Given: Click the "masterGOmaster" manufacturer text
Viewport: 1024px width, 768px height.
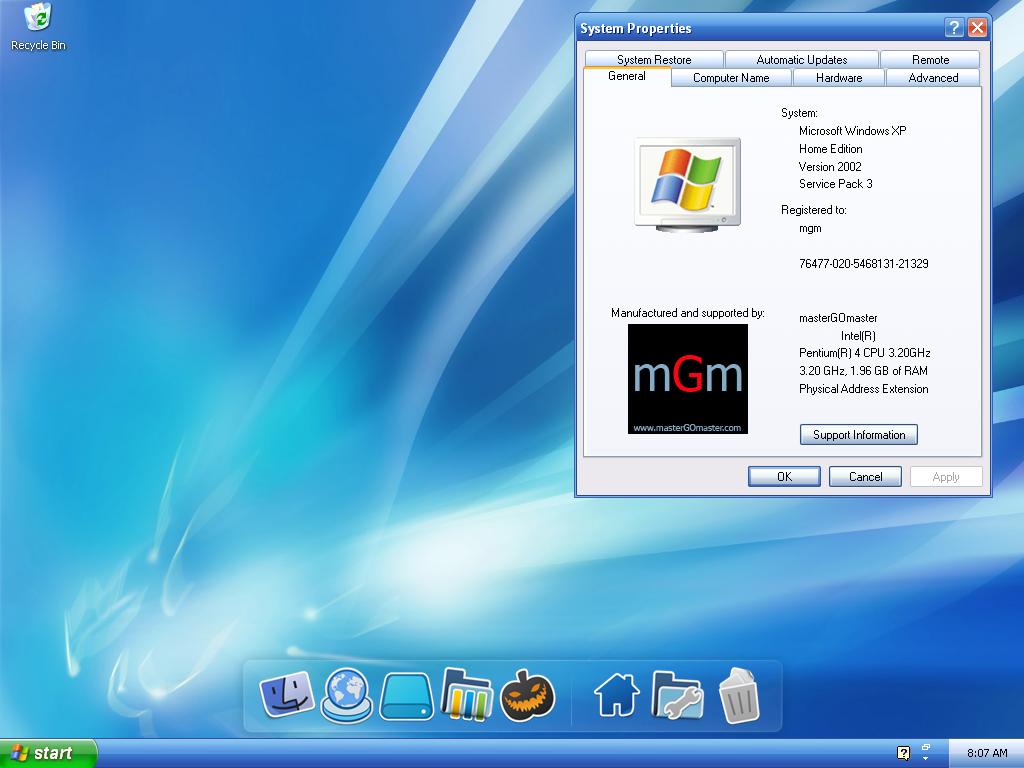Looking at the screenshot, I should 838,318.
